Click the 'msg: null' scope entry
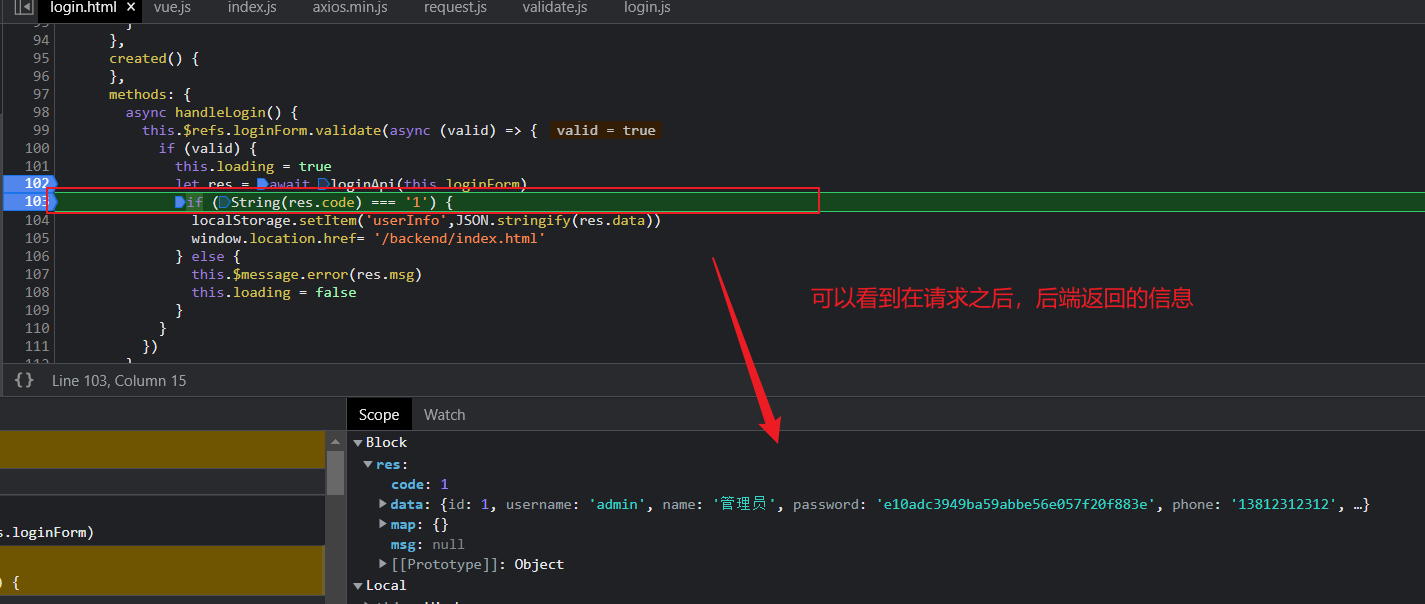 [x=428, y=544]
